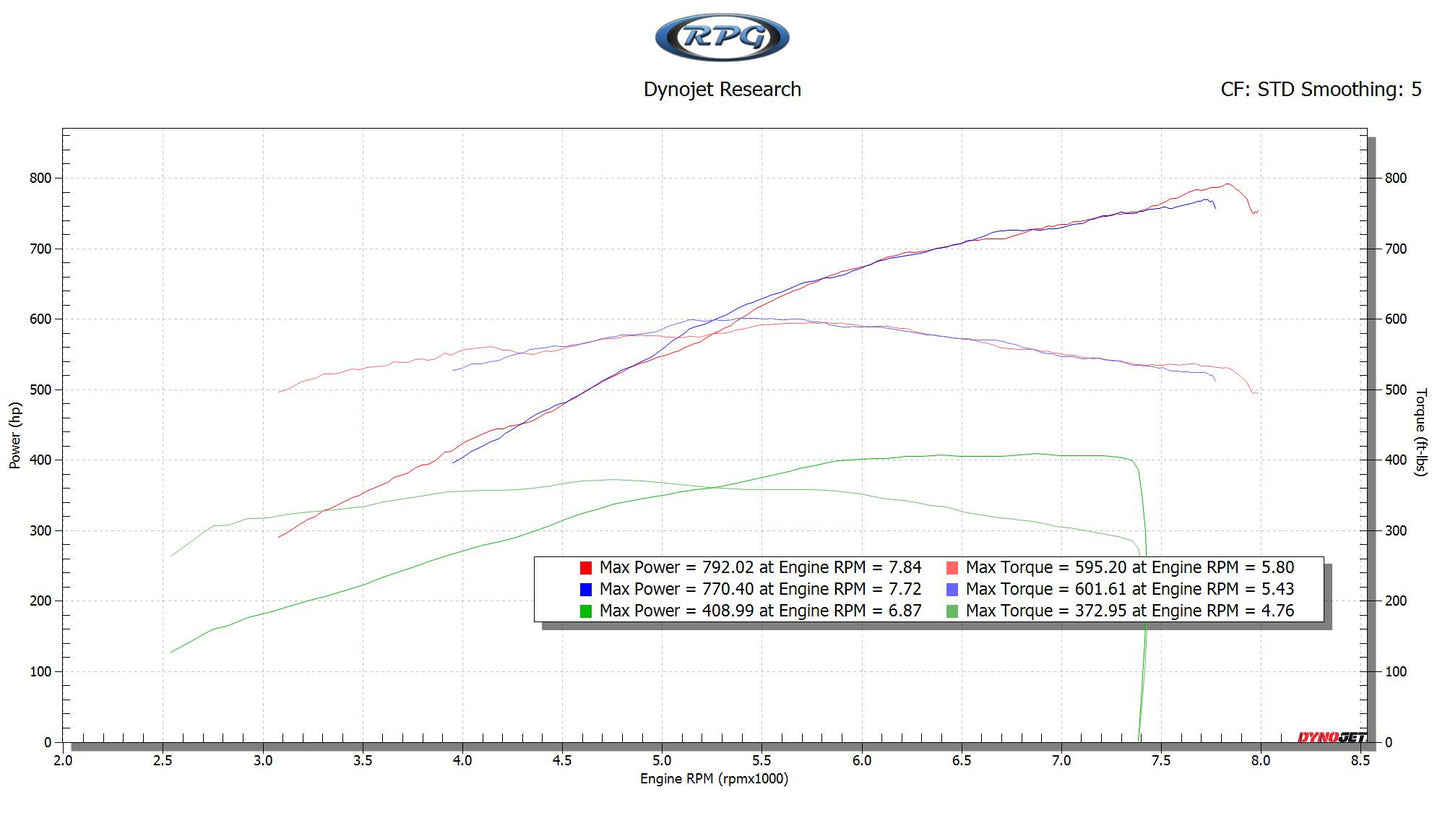Select the red Max Power legend swatch

[586, 568]
